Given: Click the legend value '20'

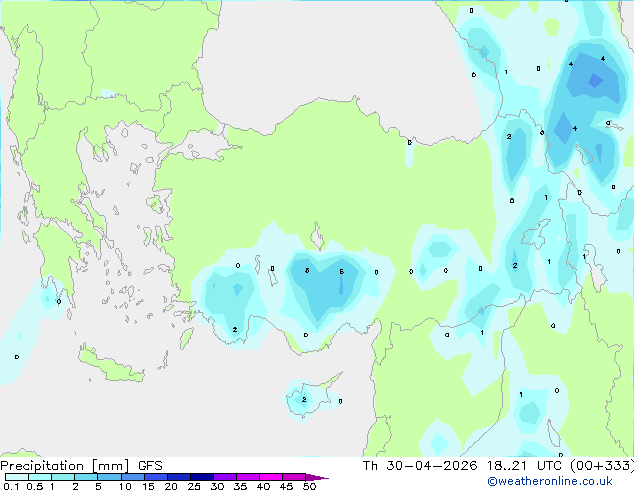Looking at the screenshot, I should 171,486.
